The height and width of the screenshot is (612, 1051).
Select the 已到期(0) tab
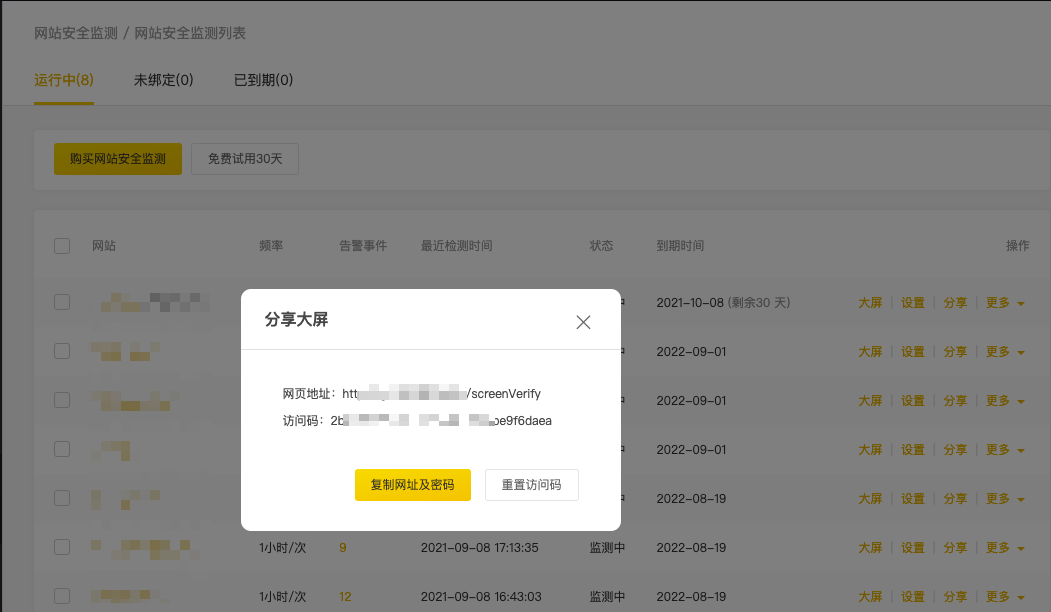pos(263,80)
